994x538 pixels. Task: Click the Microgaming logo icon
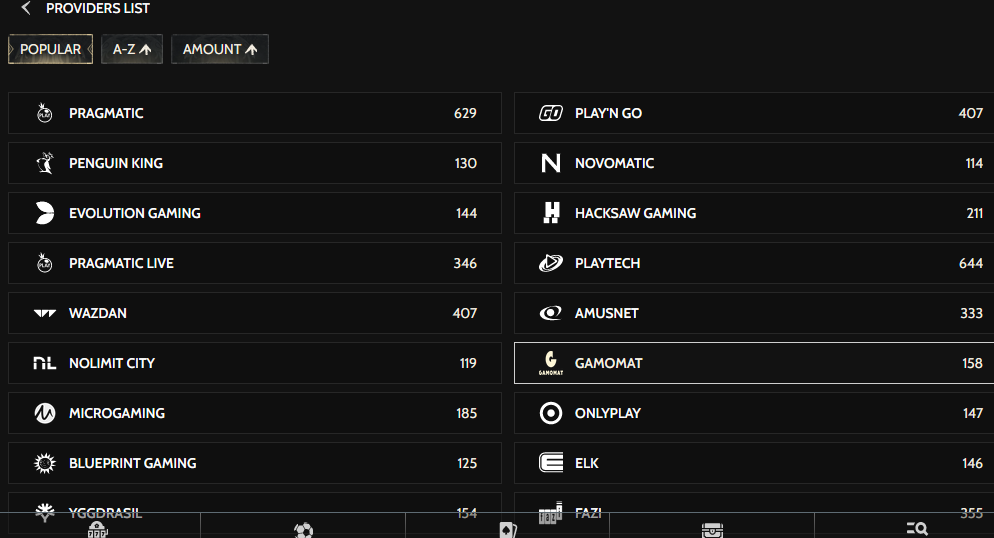44,413
